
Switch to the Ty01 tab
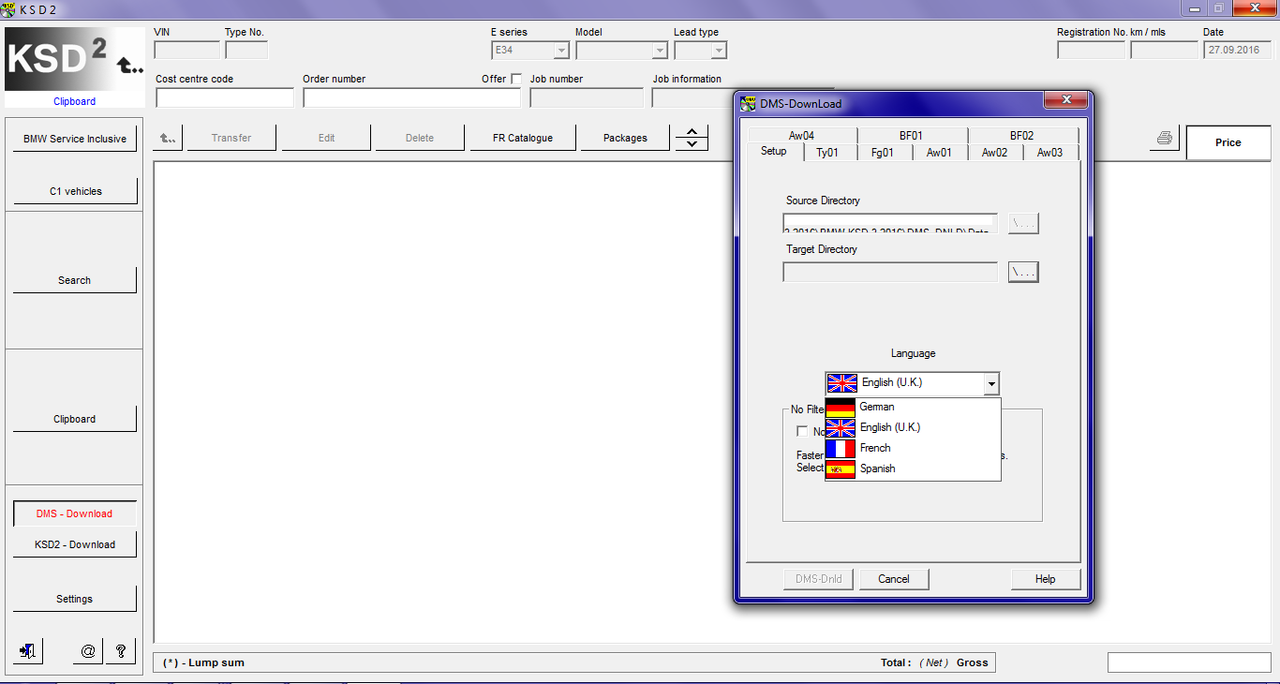coord(827,152)
